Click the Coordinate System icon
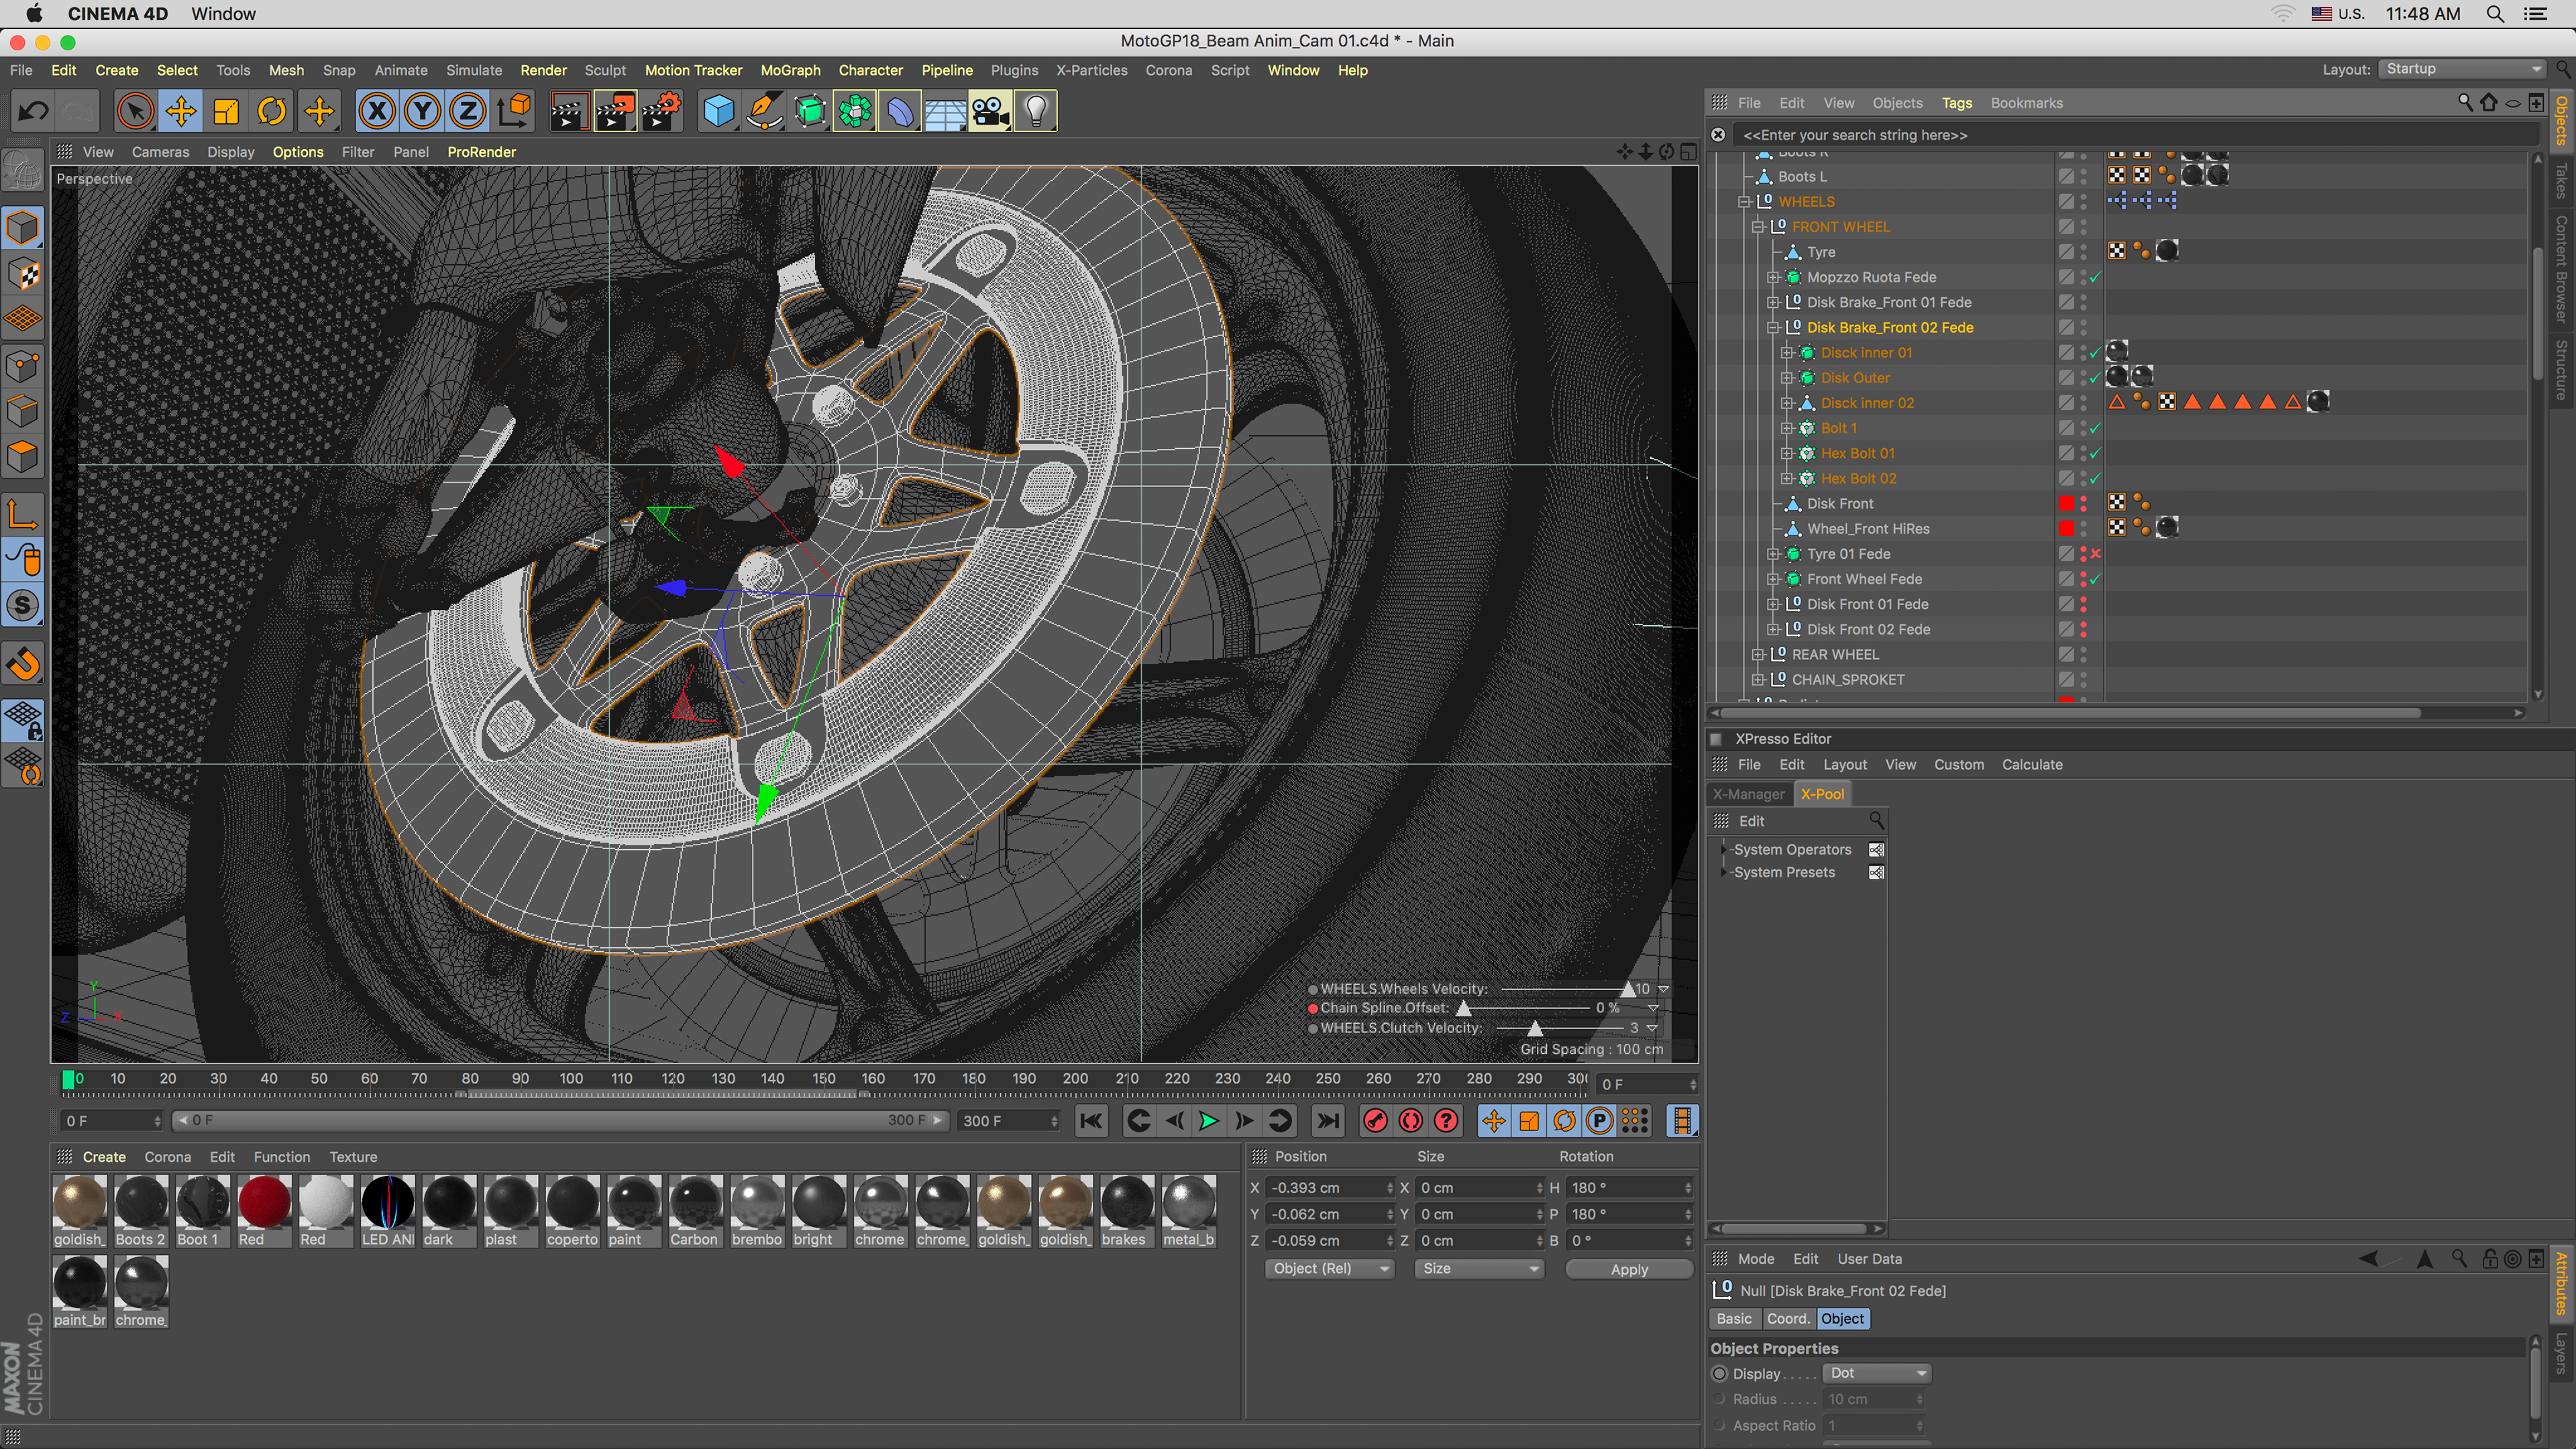The image size is (2576, 1449). [x=514, y=111]
